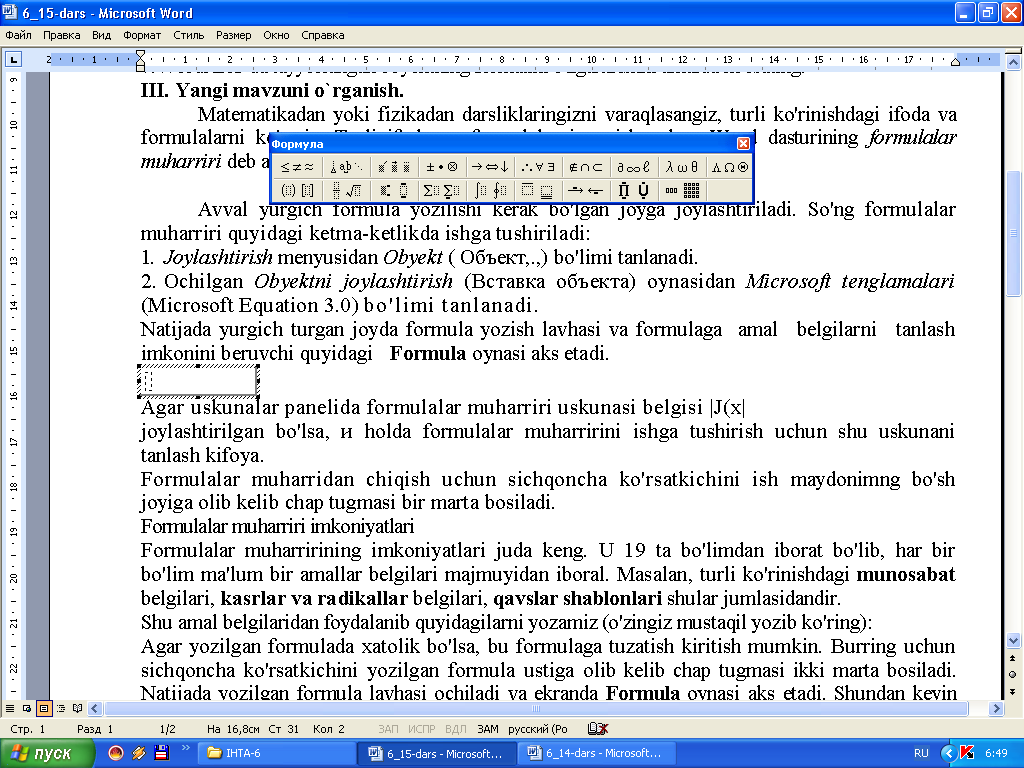
Task: Switch to the IHTA-6 folder taskbar button
Action: click(x=277, y=753)
